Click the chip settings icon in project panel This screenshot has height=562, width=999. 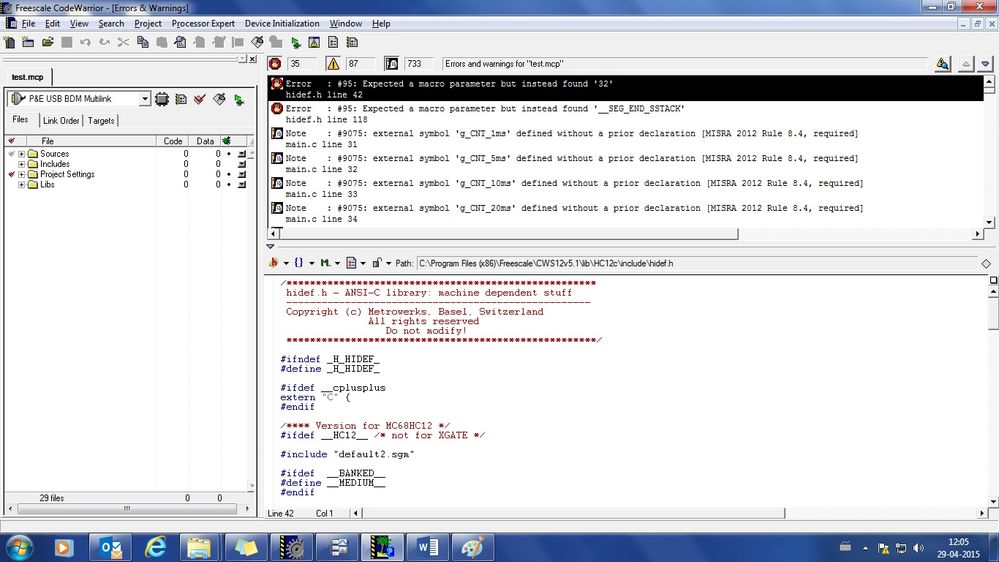162,99
